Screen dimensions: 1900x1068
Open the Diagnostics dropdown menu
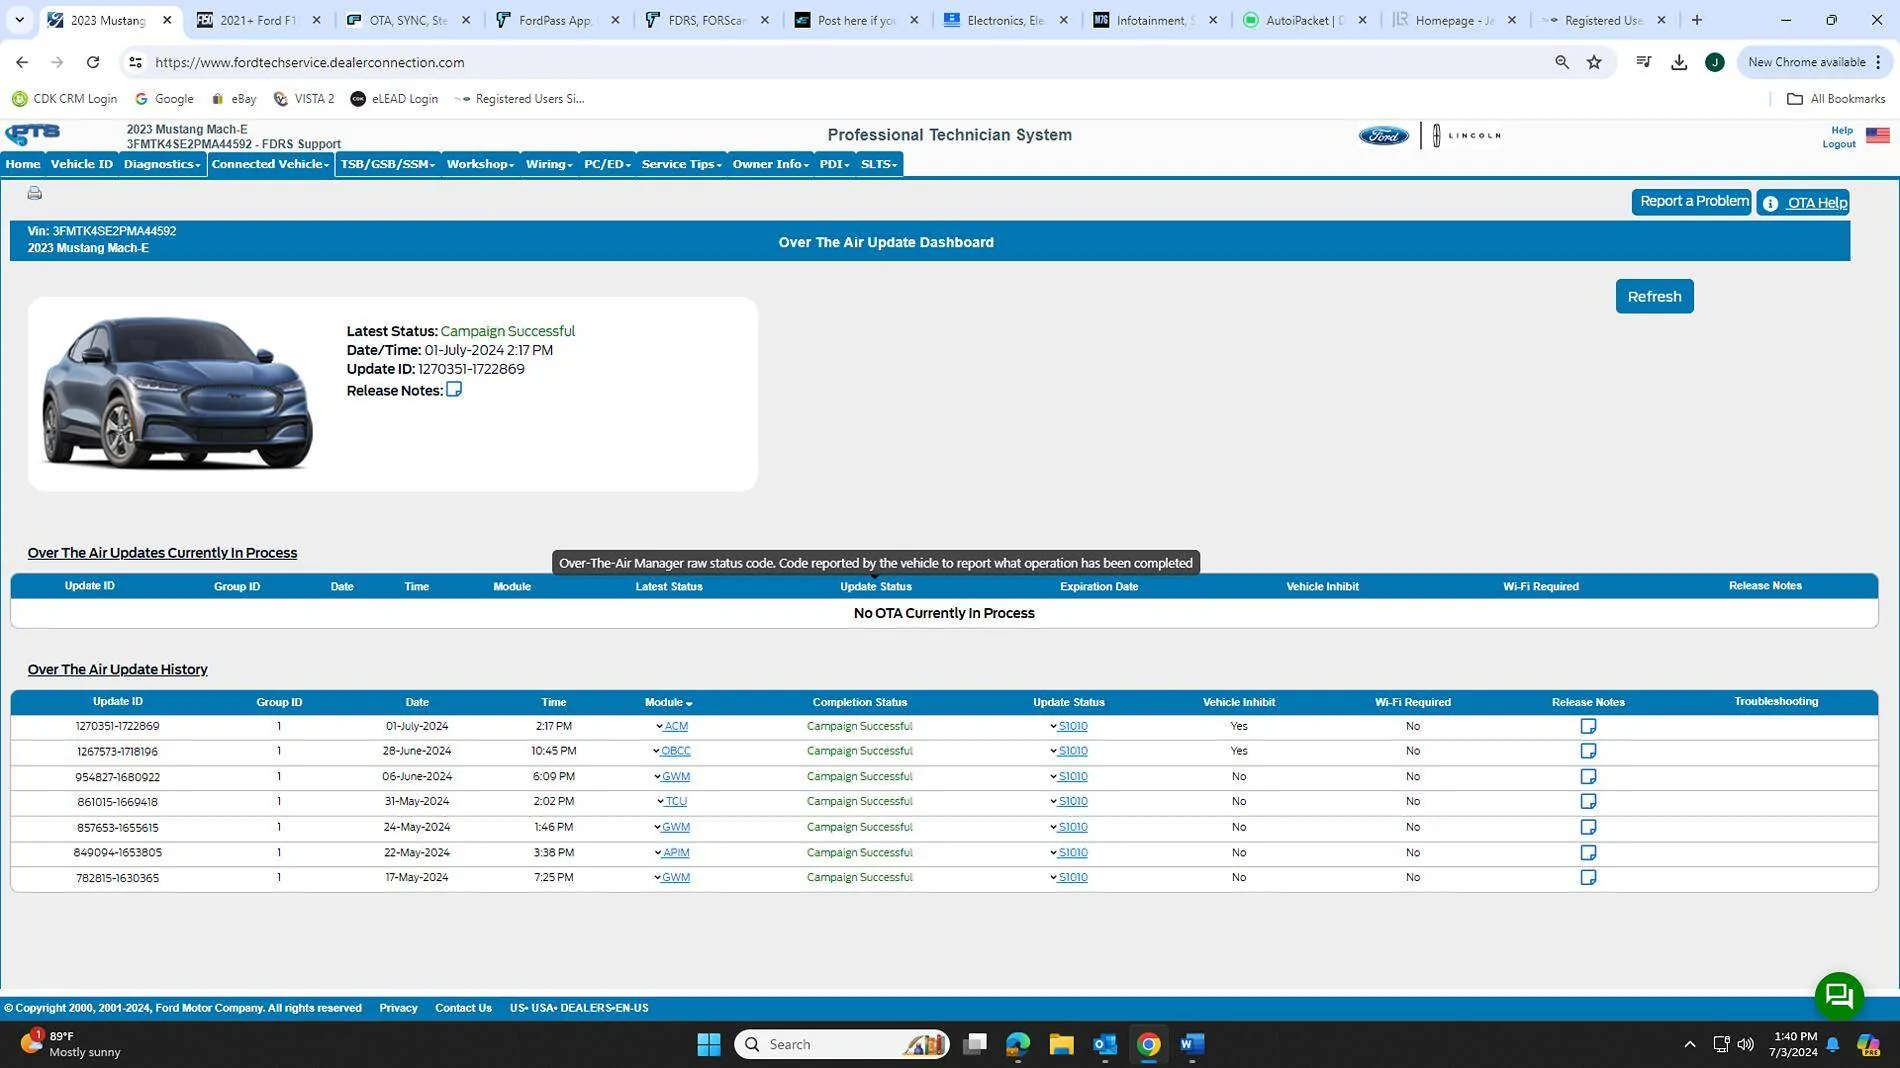[x=162, y=164]
